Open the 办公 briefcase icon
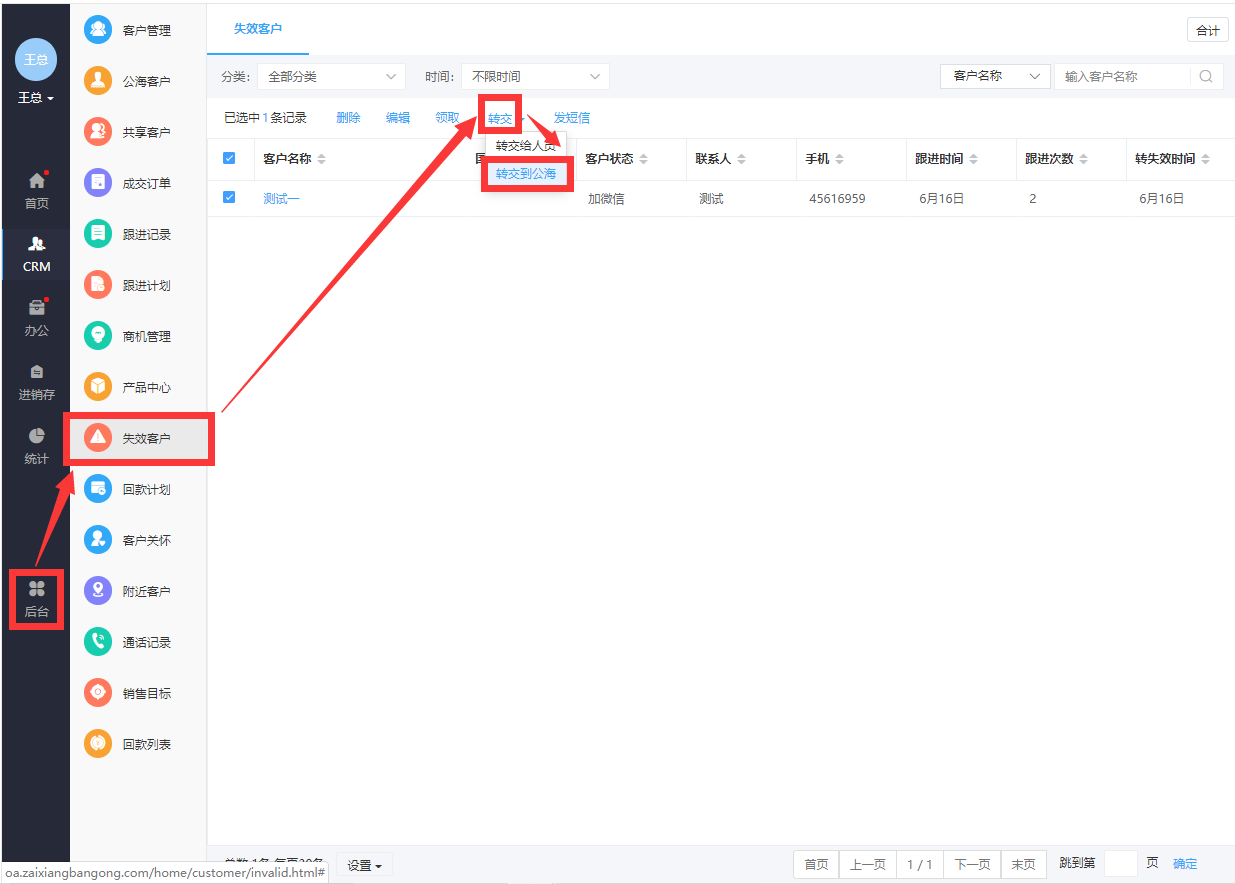The width and height of the screenshot is (1235, 884). coord(37,307)
